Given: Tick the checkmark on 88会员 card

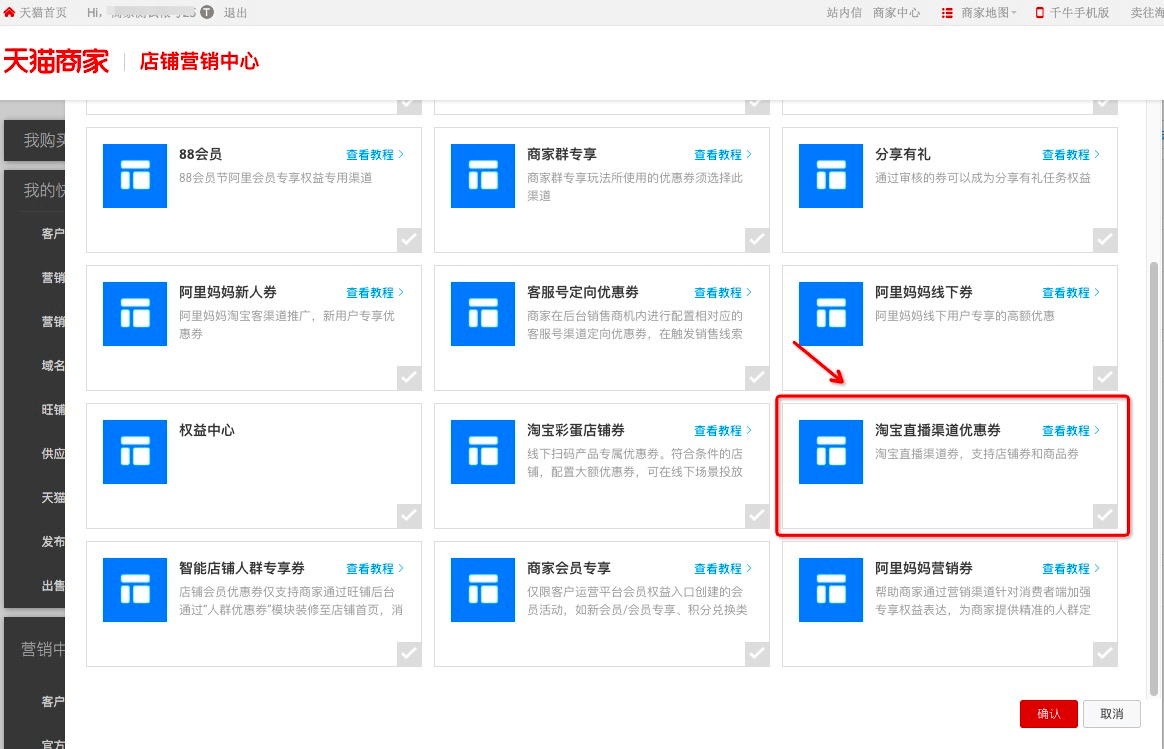Looking at the screenshot, I should point(409,240).
